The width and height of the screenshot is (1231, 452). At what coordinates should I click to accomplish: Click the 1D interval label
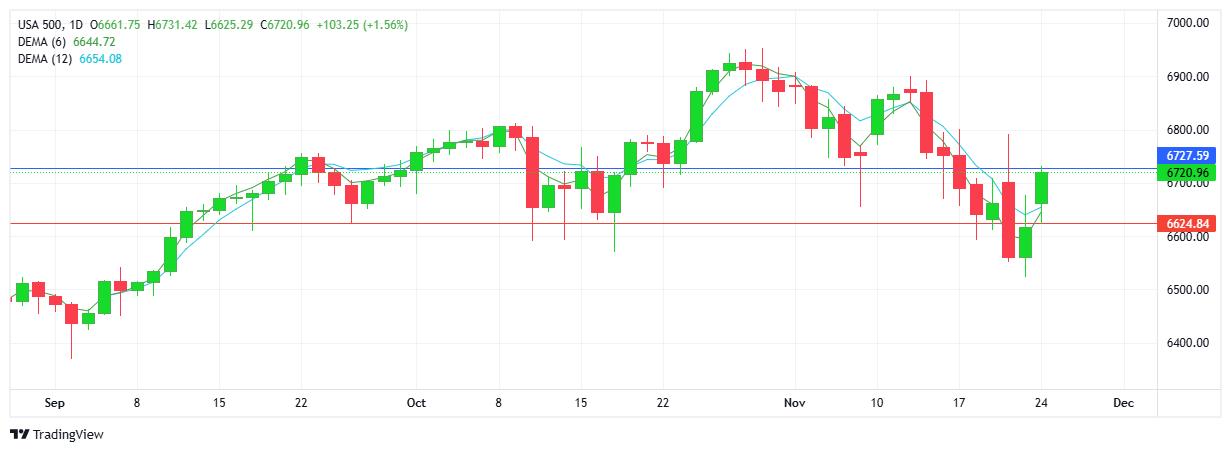[77, 24]
